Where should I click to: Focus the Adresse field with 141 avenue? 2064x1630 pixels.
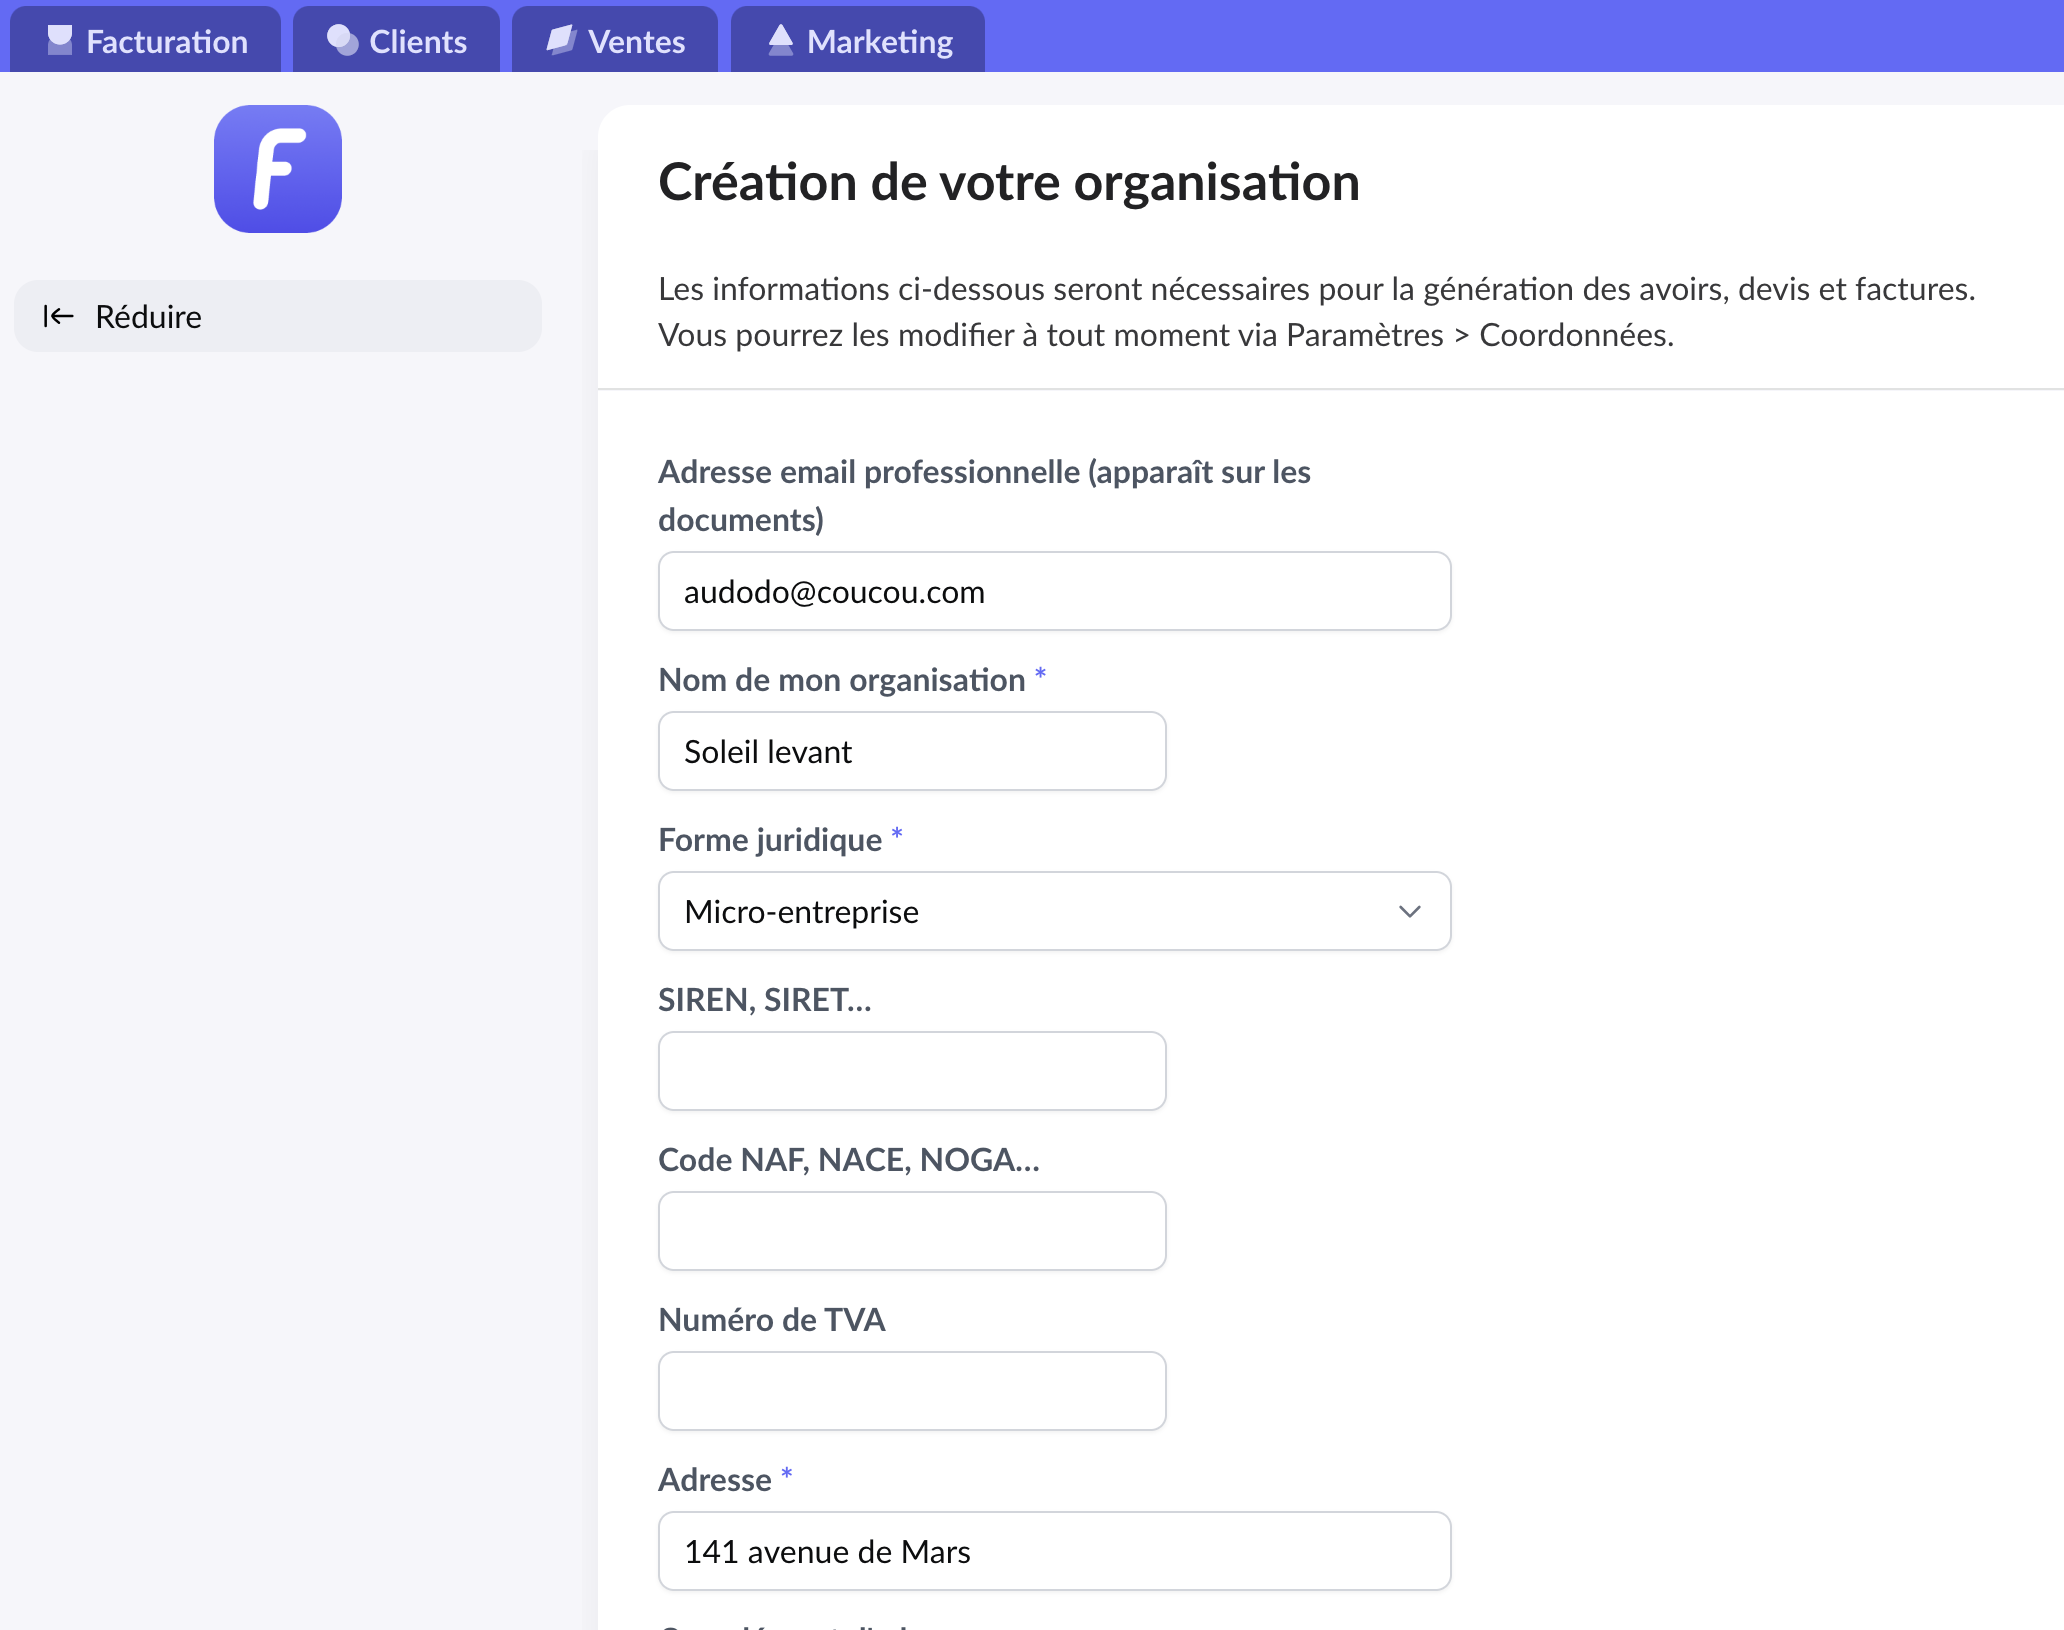[x=1054, y=1551]
